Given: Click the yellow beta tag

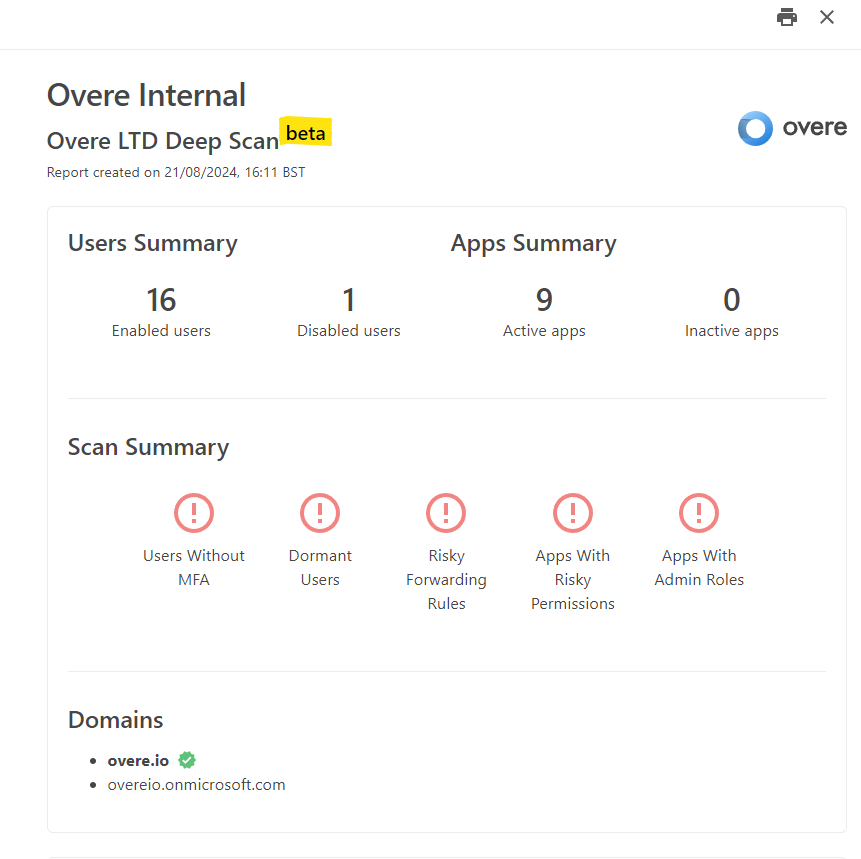Looking at the screenshot, I should pos(305,132).
